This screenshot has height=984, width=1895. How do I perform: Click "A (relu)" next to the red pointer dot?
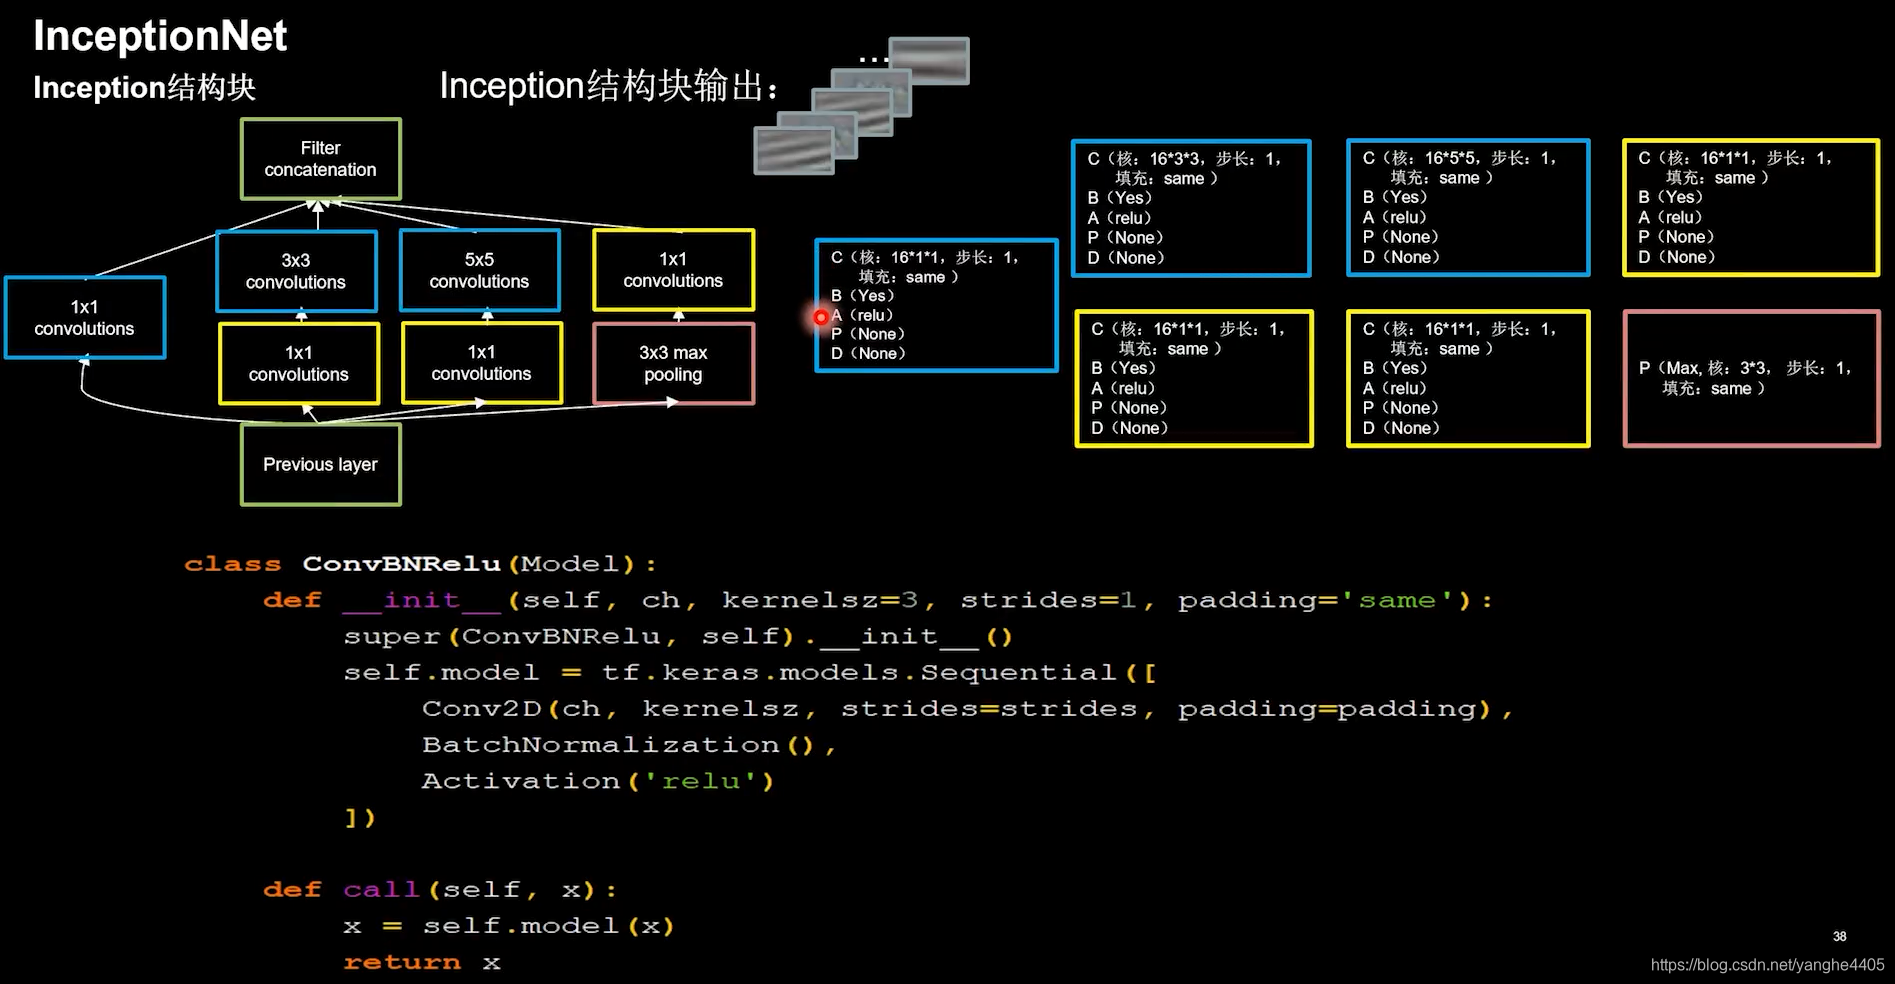click(x=863, y=315)
